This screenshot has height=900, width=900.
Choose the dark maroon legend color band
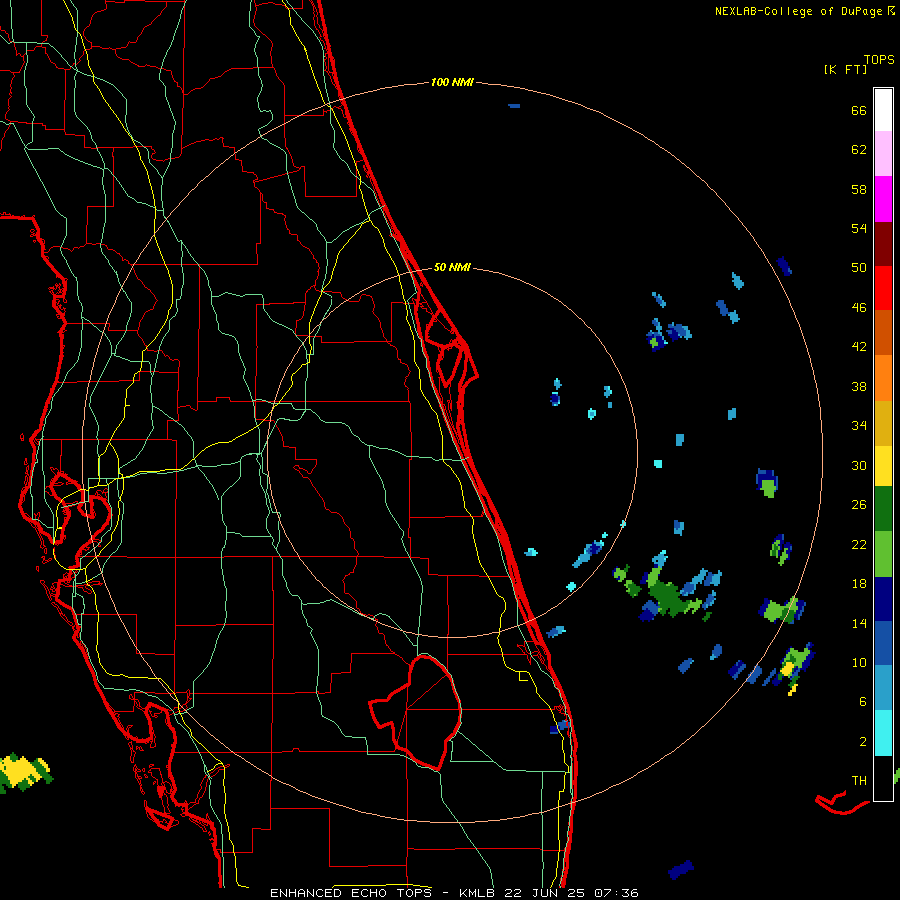pos(883,243)
